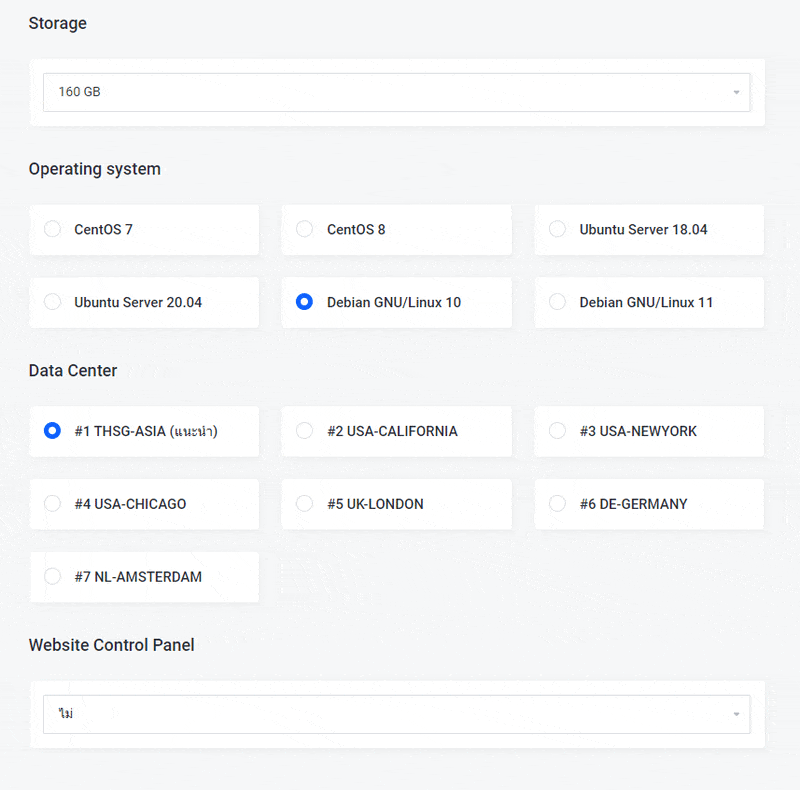
Task: Open the Storage dropdown showing 160 GB
Action: click(x=396, y=92)
